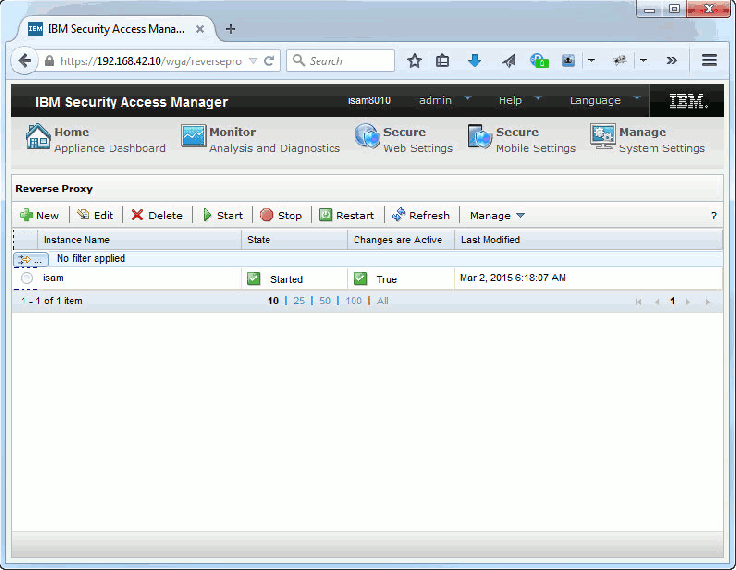
Task: Click the New instance toolbar icon
Action: tap(27, 215)
